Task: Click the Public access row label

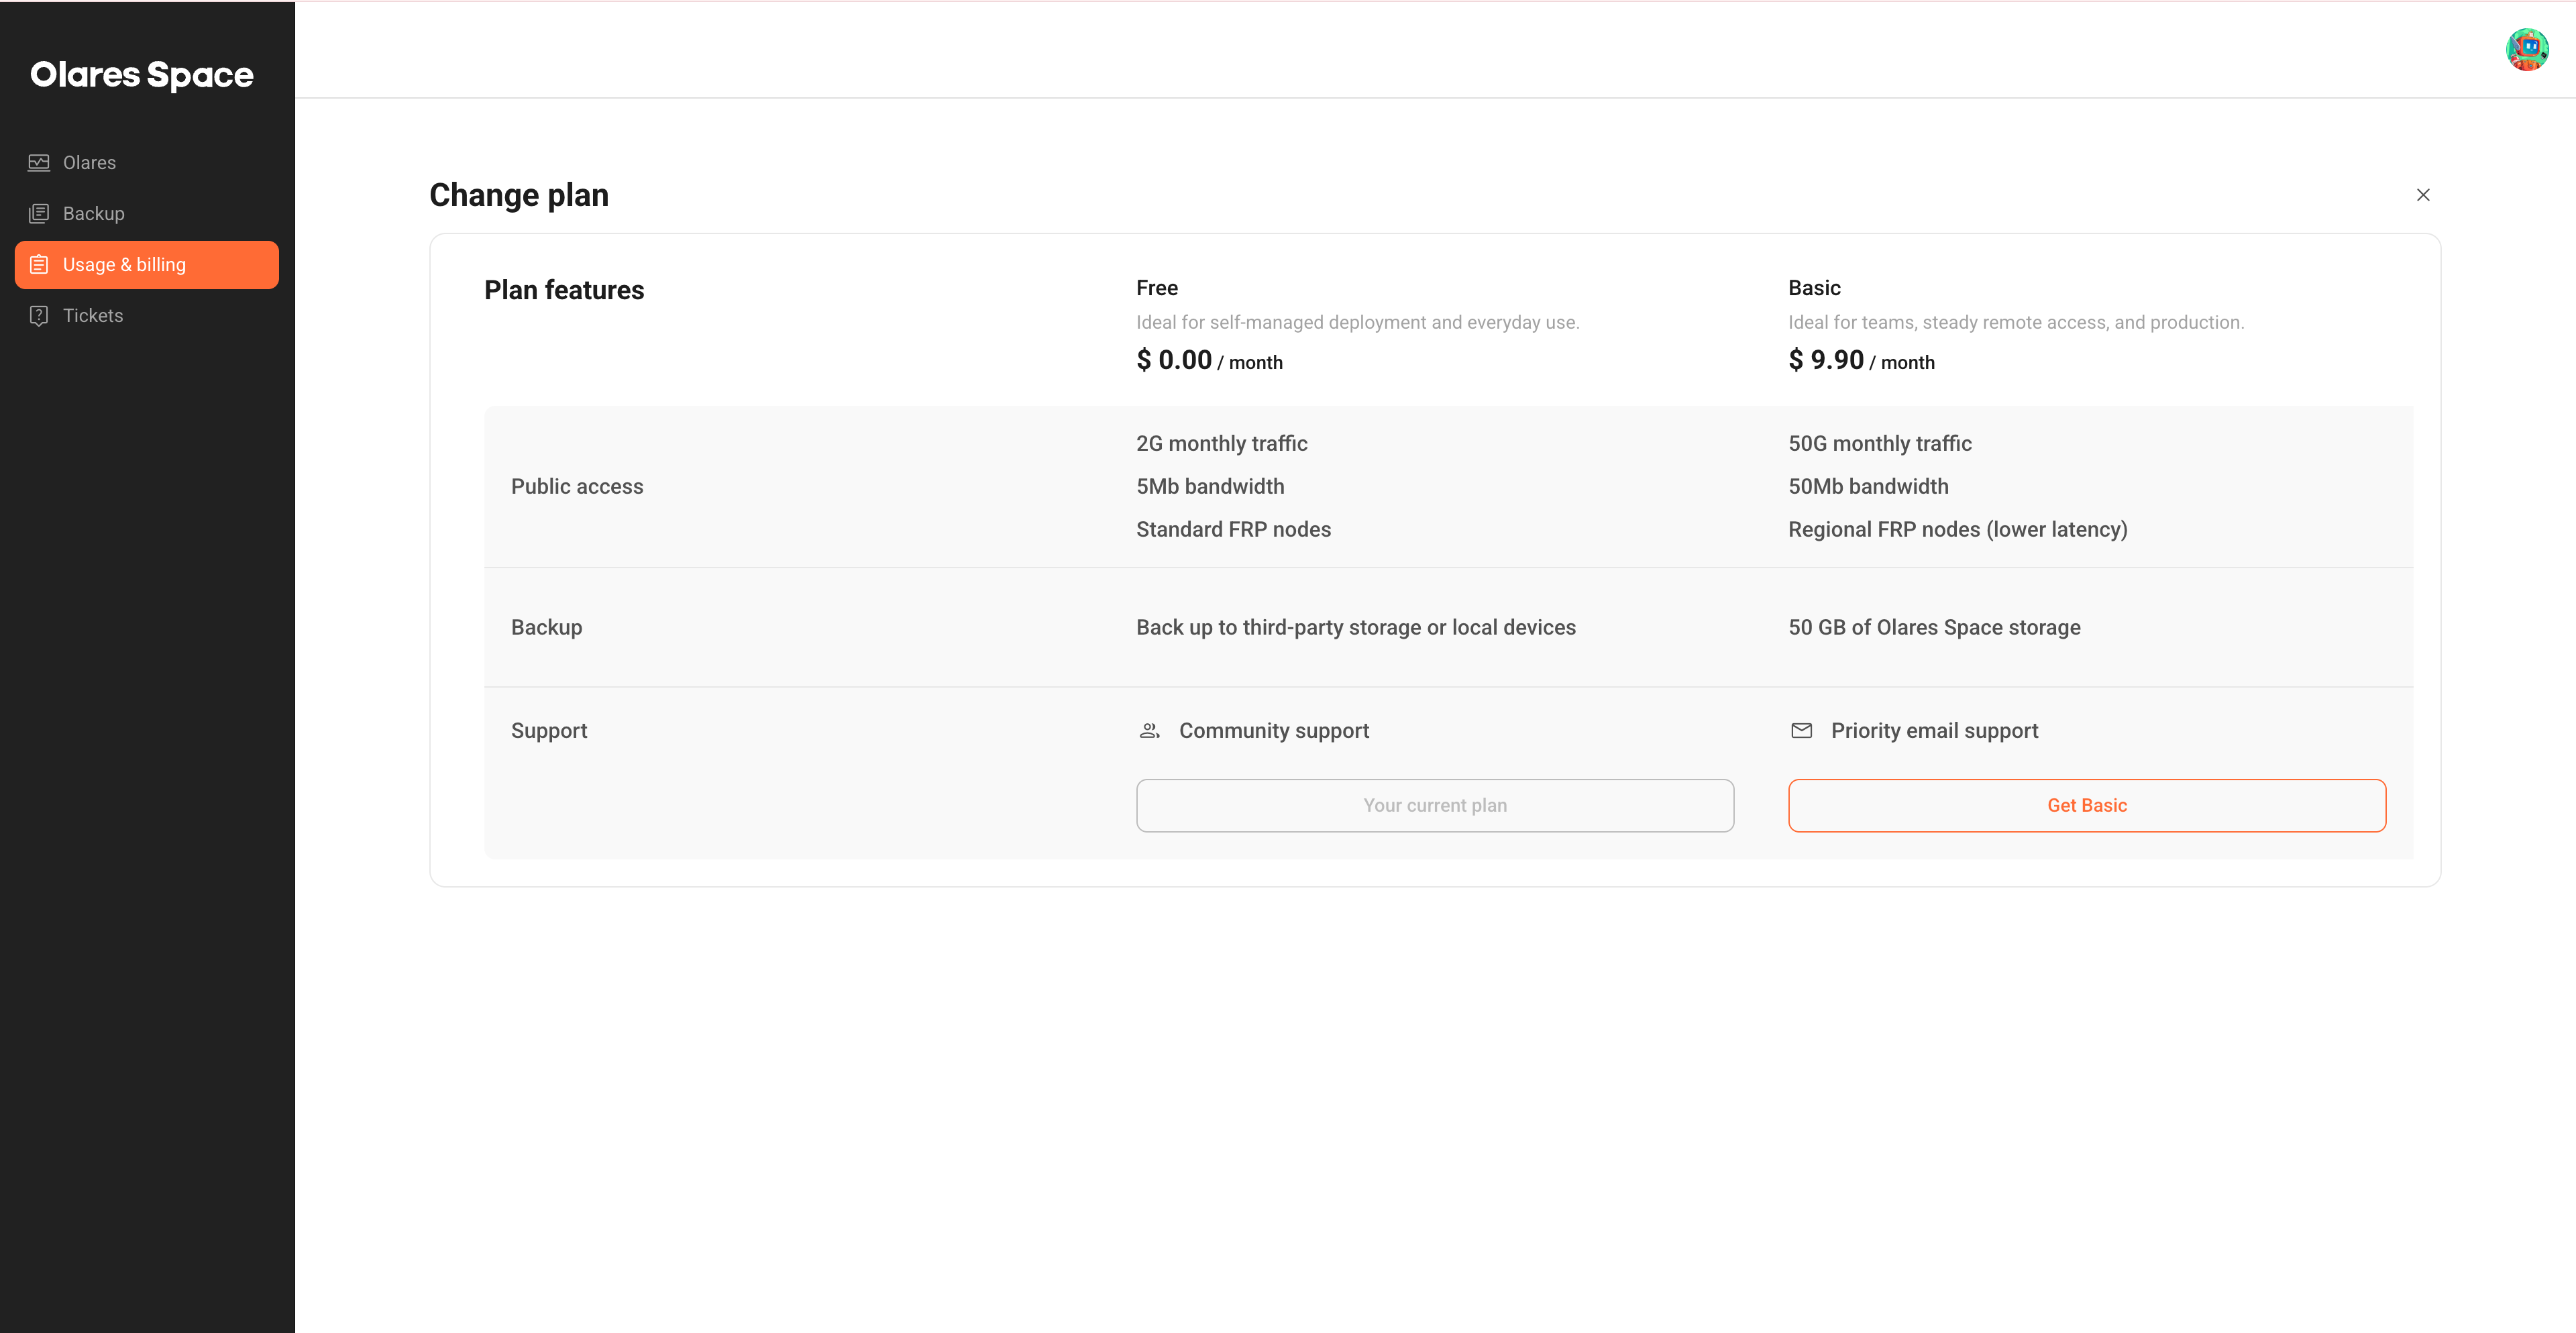Action: [x=577, y=487]
